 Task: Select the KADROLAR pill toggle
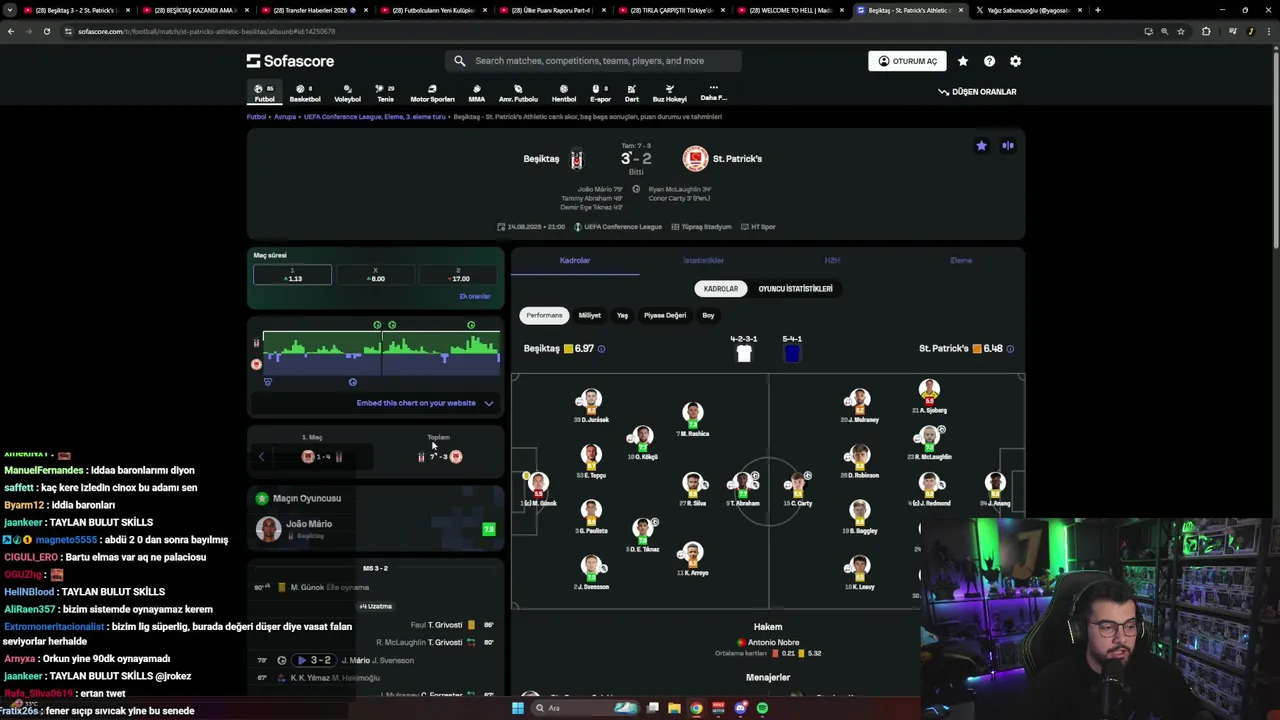[721, 289]
